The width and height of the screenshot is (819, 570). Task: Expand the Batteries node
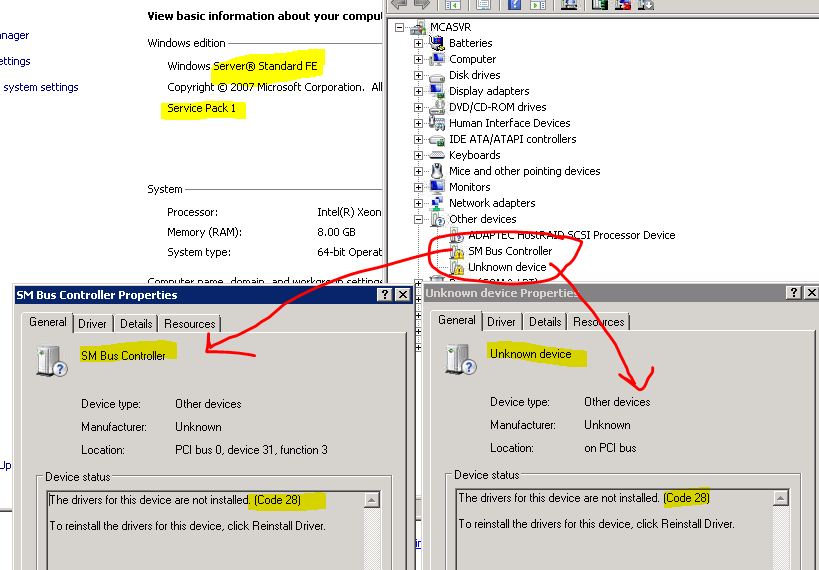point(418,43)
